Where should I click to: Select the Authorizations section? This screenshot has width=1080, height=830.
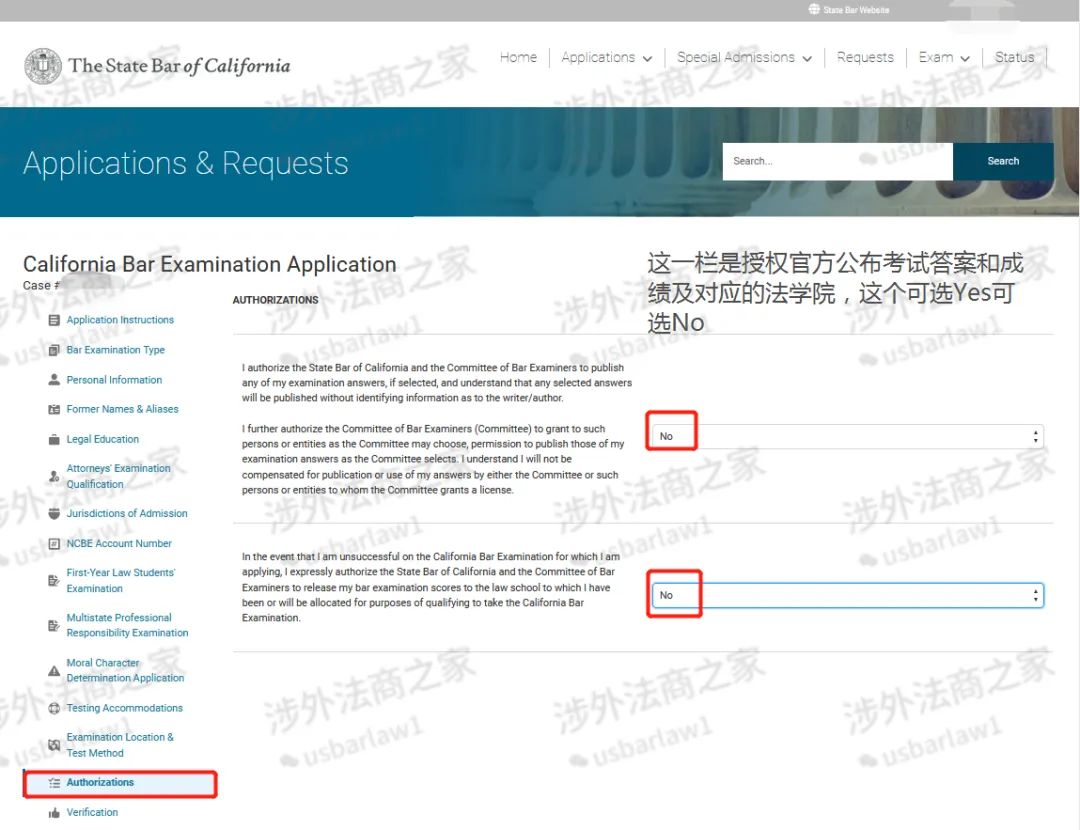[101, 782]
